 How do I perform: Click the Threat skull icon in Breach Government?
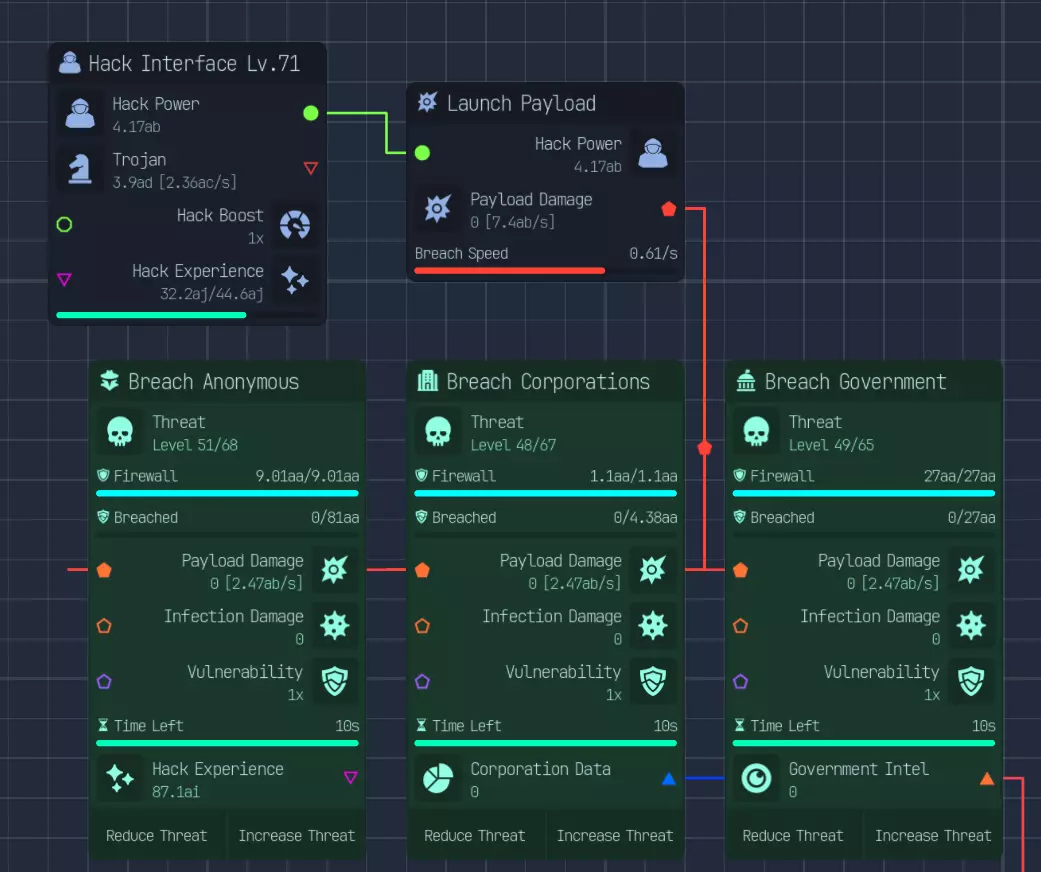click(x=756, y=432)
